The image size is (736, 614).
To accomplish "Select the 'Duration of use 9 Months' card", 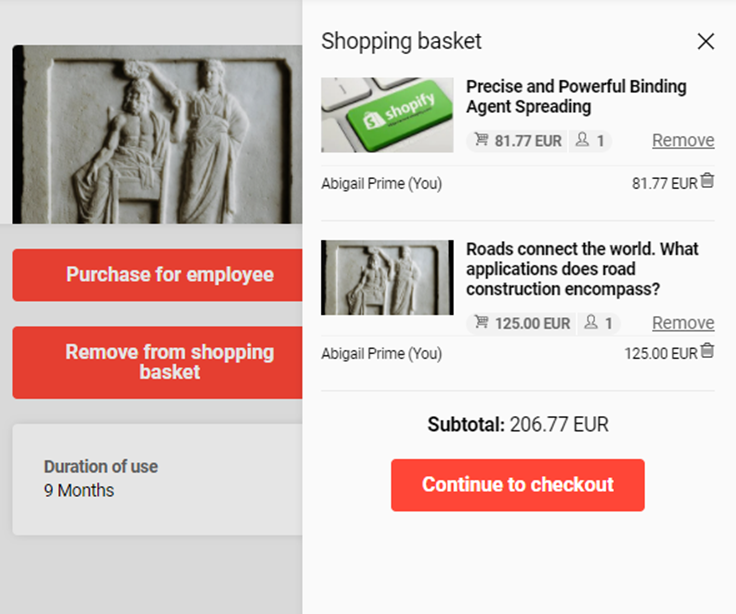I will point(158,479).
